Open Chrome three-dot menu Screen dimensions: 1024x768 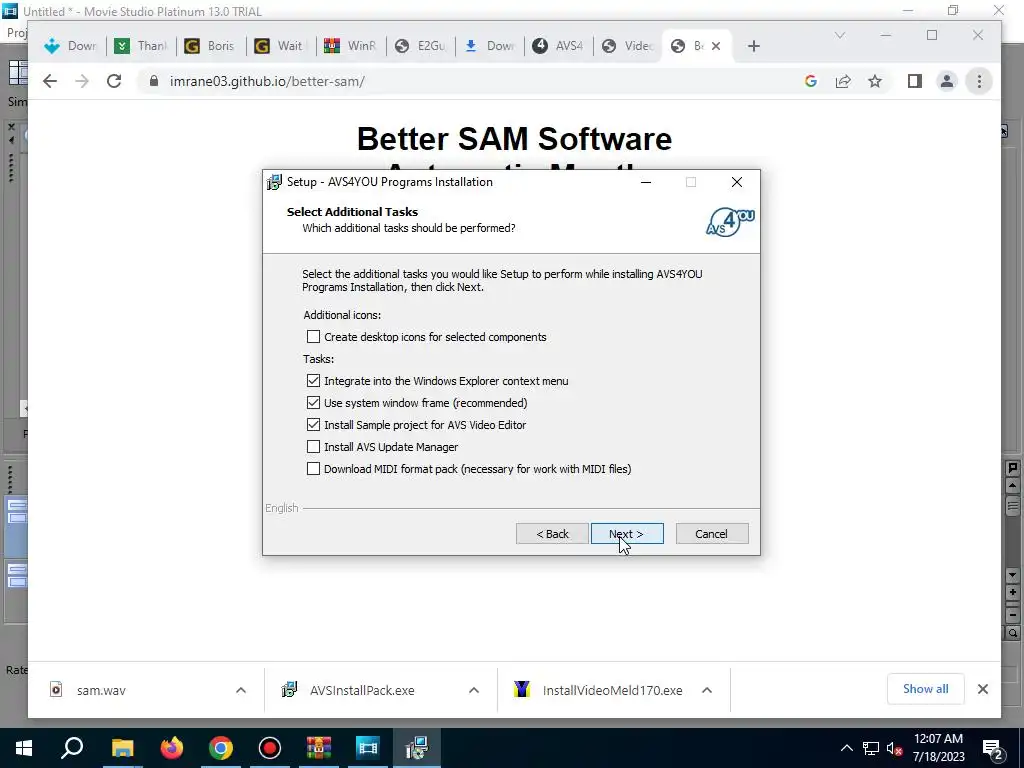pos(979,81)
